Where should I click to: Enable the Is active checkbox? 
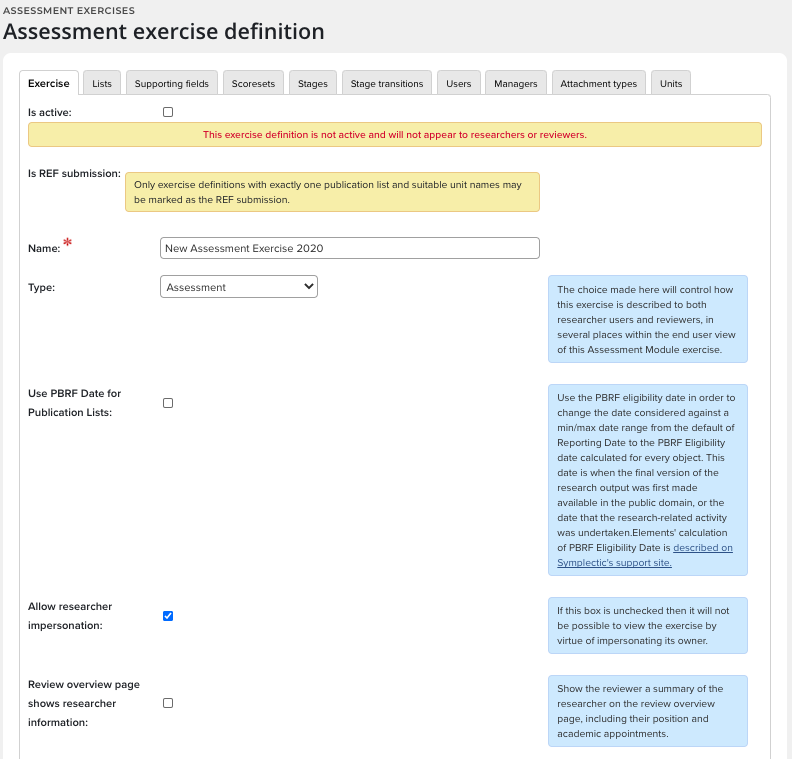click(x=168, y=112)
